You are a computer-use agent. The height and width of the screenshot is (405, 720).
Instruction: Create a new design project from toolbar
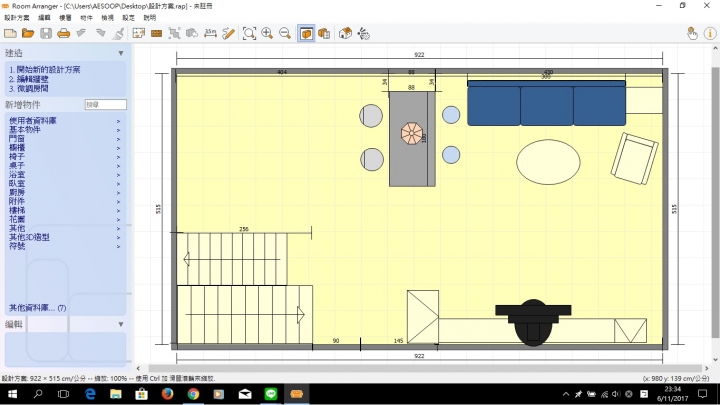coord(10,34)
